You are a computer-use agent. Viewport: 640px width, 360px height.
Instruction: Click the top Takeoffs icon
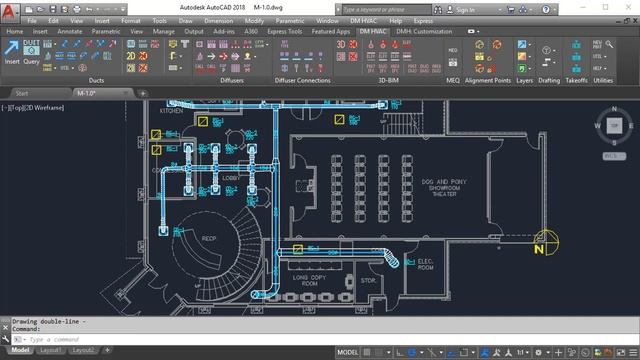[576, 44]
